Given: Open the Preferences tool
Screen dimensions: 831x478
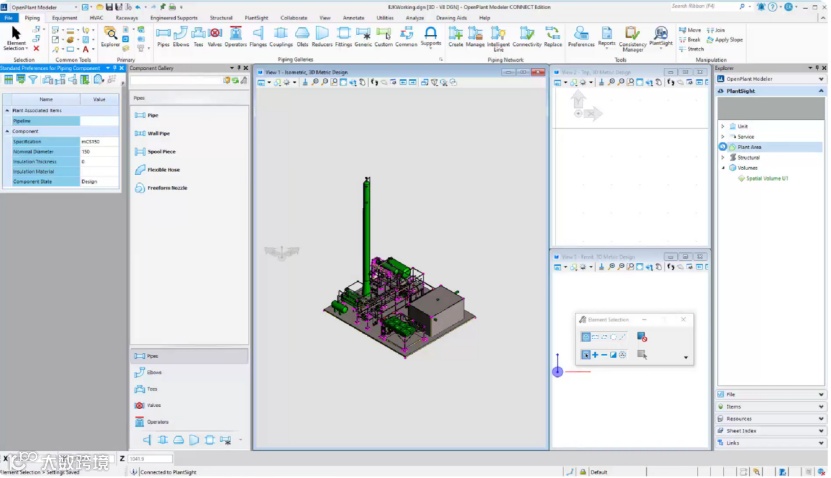Looking at the screenshot, I should click(581, 37).
